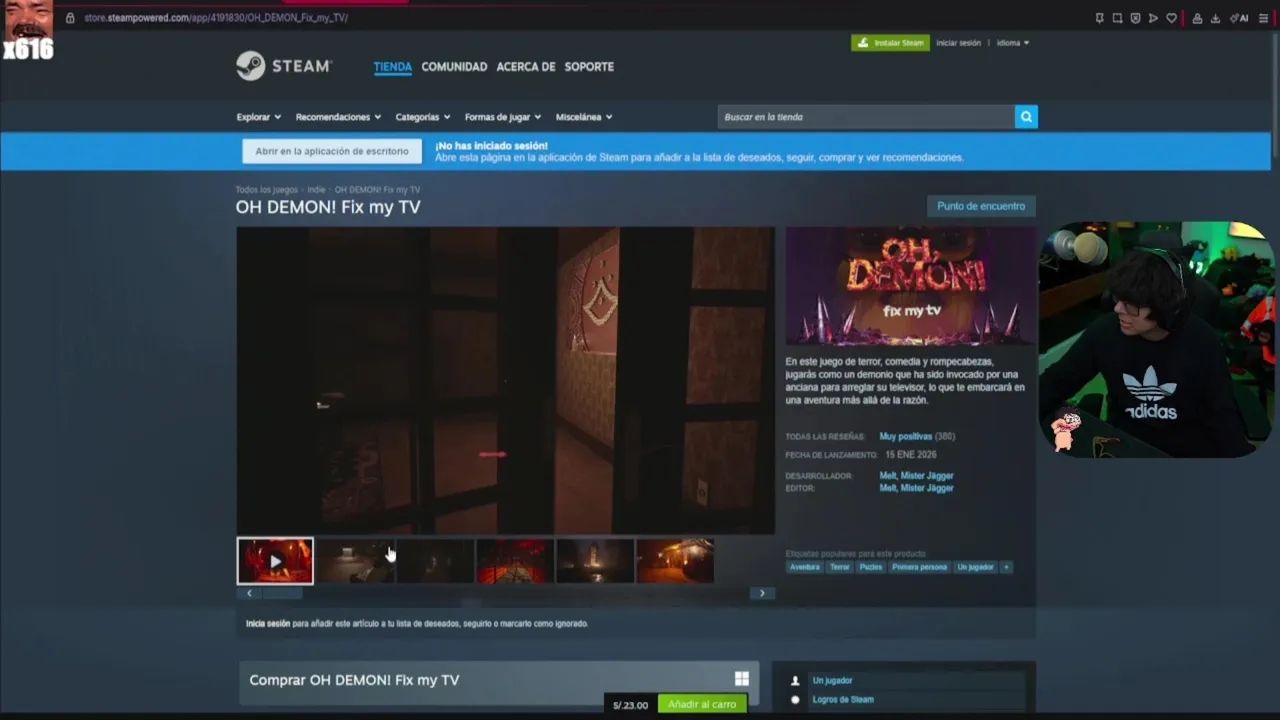1280x720 pixels.
Task: Select the red room screenshot thumbnail
Action: click(x=515, y=561)
